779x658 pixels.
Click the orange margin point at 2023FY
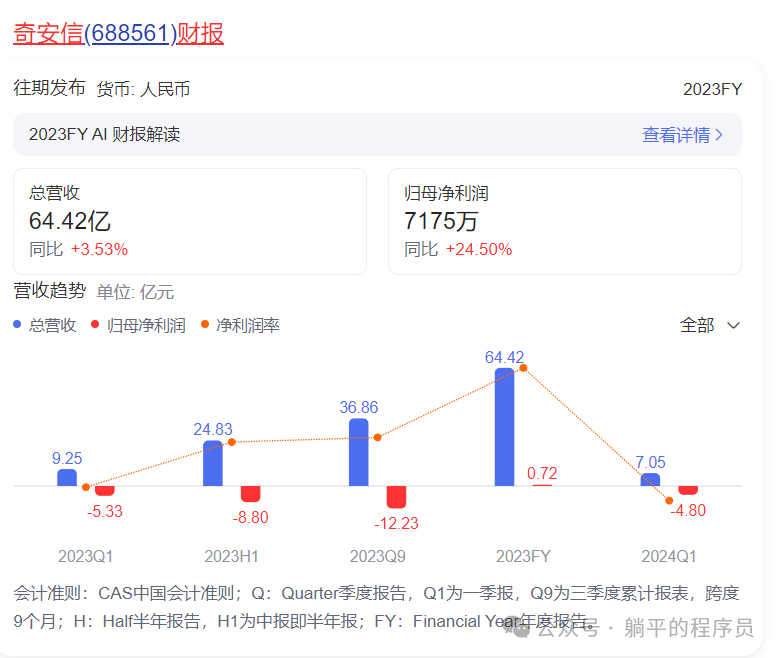[x=523, y=368]
